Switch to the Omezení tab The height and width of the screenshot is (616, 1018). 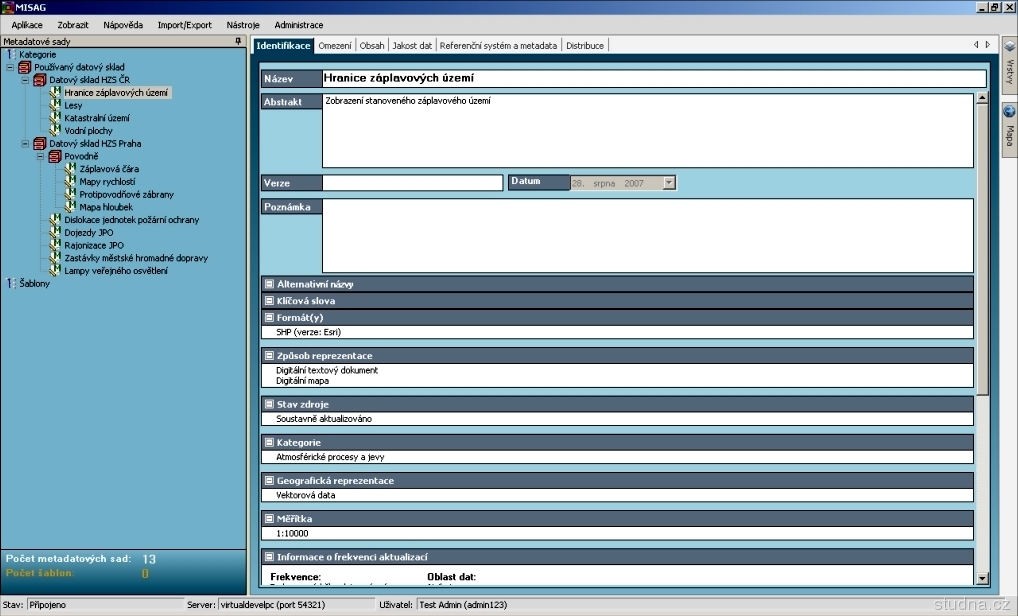pyautogui.click(x=335, y=45)
